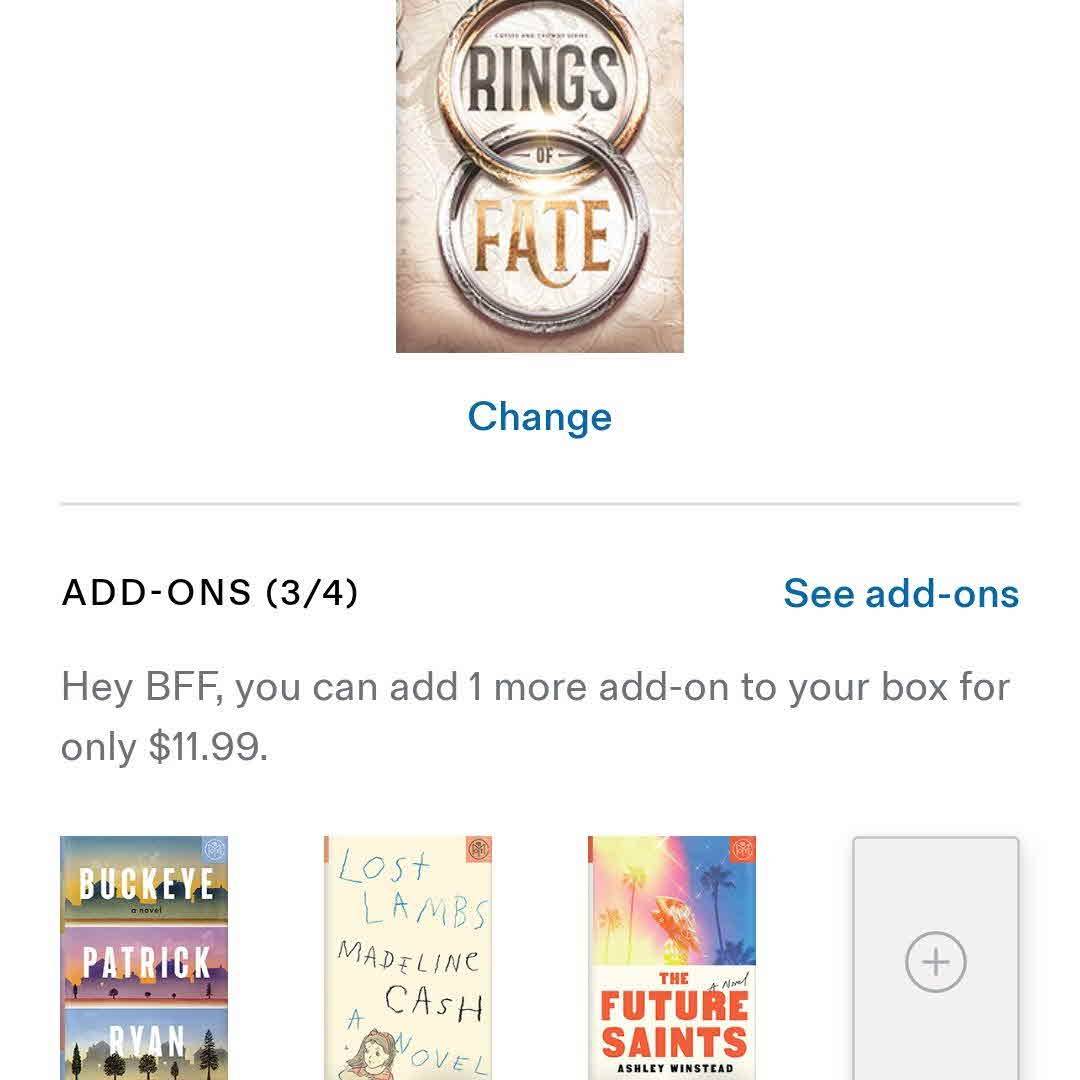The image size is (1080, 1080).
Task: Open the See add-ons link
Action: pos(901,593)
